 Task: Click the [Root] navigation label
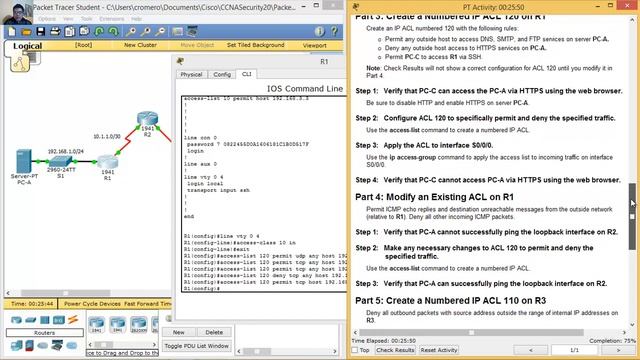click(83, 45)
